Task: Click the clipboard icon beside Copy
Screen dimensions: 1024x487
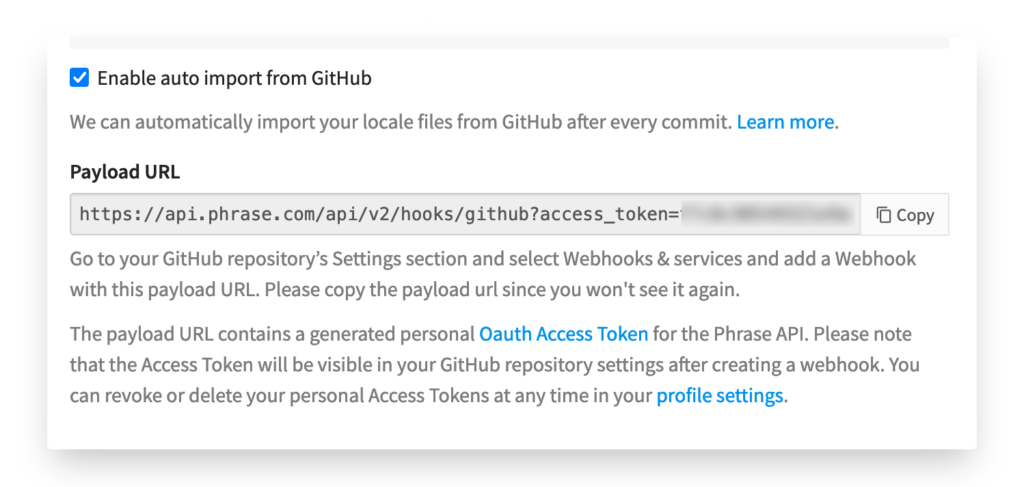Action: tap(884, 215)
